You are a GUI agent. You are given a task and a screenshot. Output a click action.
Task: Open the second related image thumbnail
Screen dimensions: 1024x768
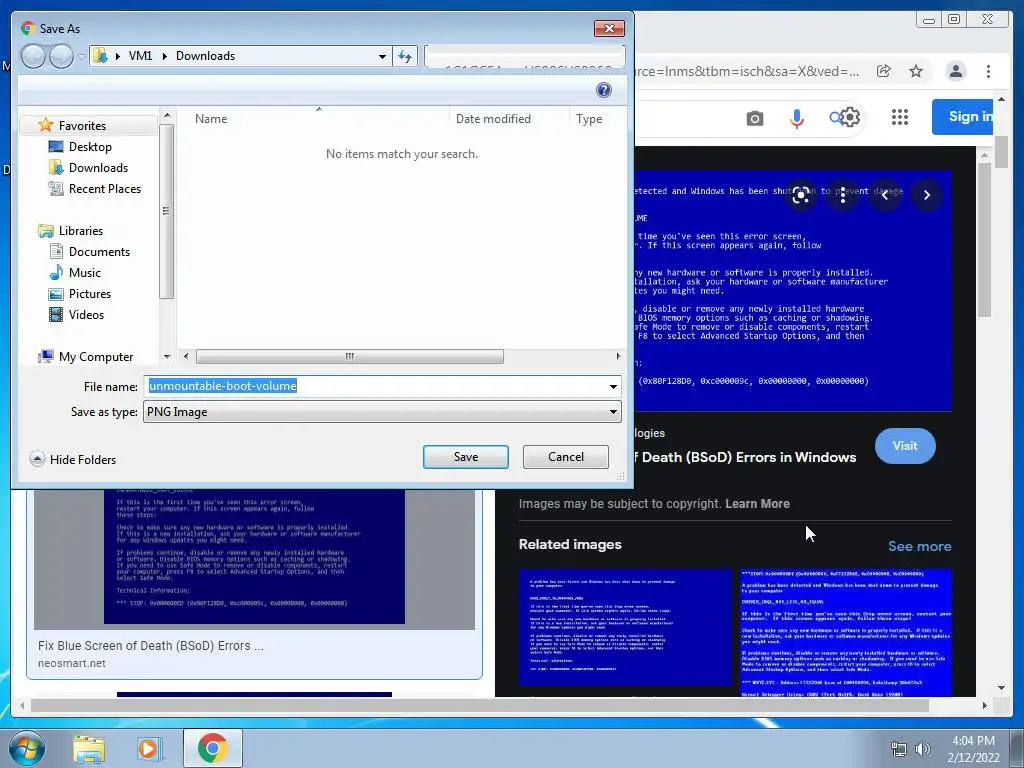[846, 633]
